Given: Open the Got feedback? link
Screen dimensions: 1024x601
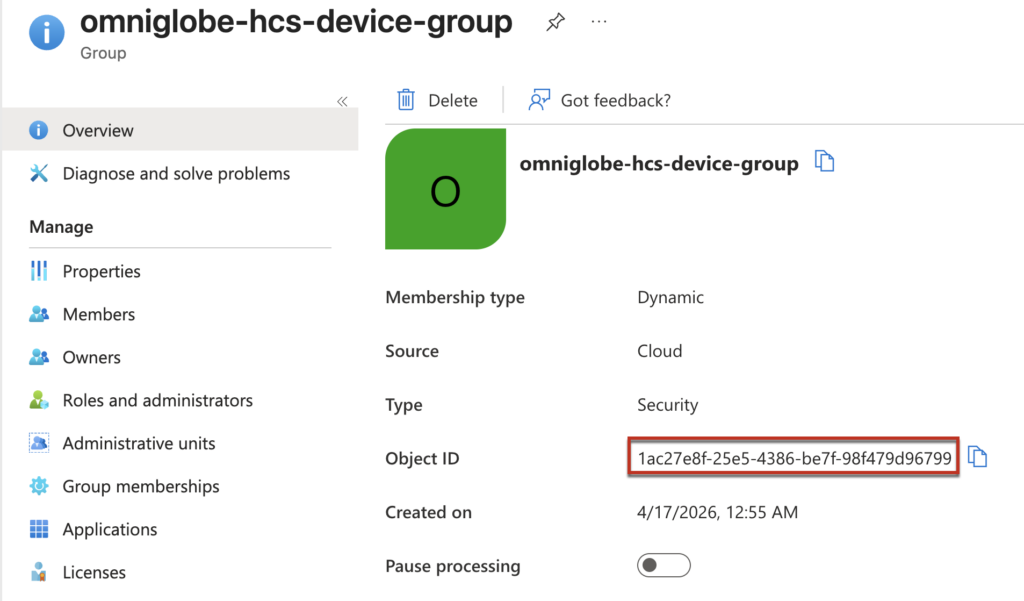Looking at the screenshot, I should [615, 100].
